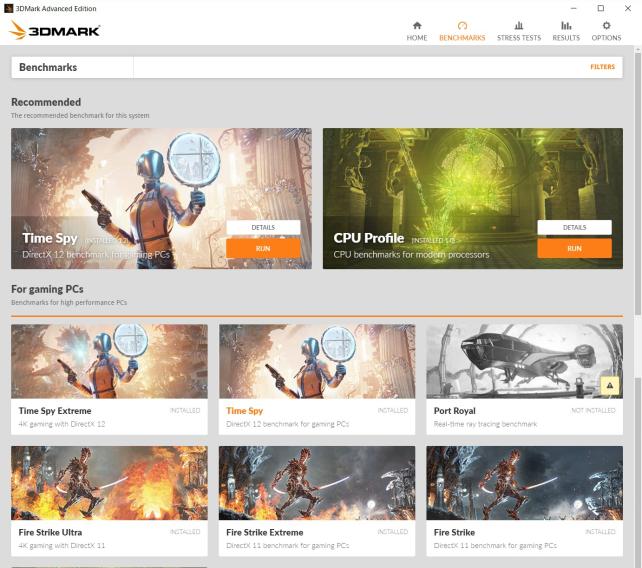Click the Port Royal warning triangle icon

610,385
